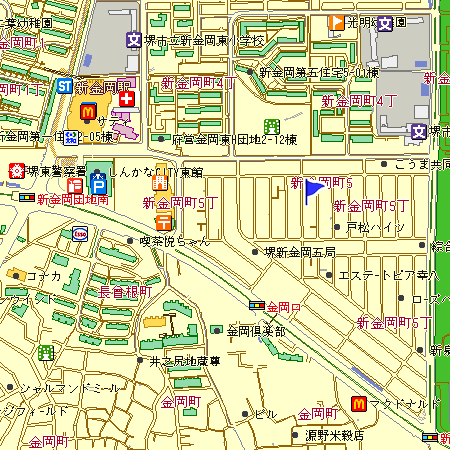This screenshot has height=450, width=450.
Task: Click the 長曽根町 district label
Action: pos(125,292)
